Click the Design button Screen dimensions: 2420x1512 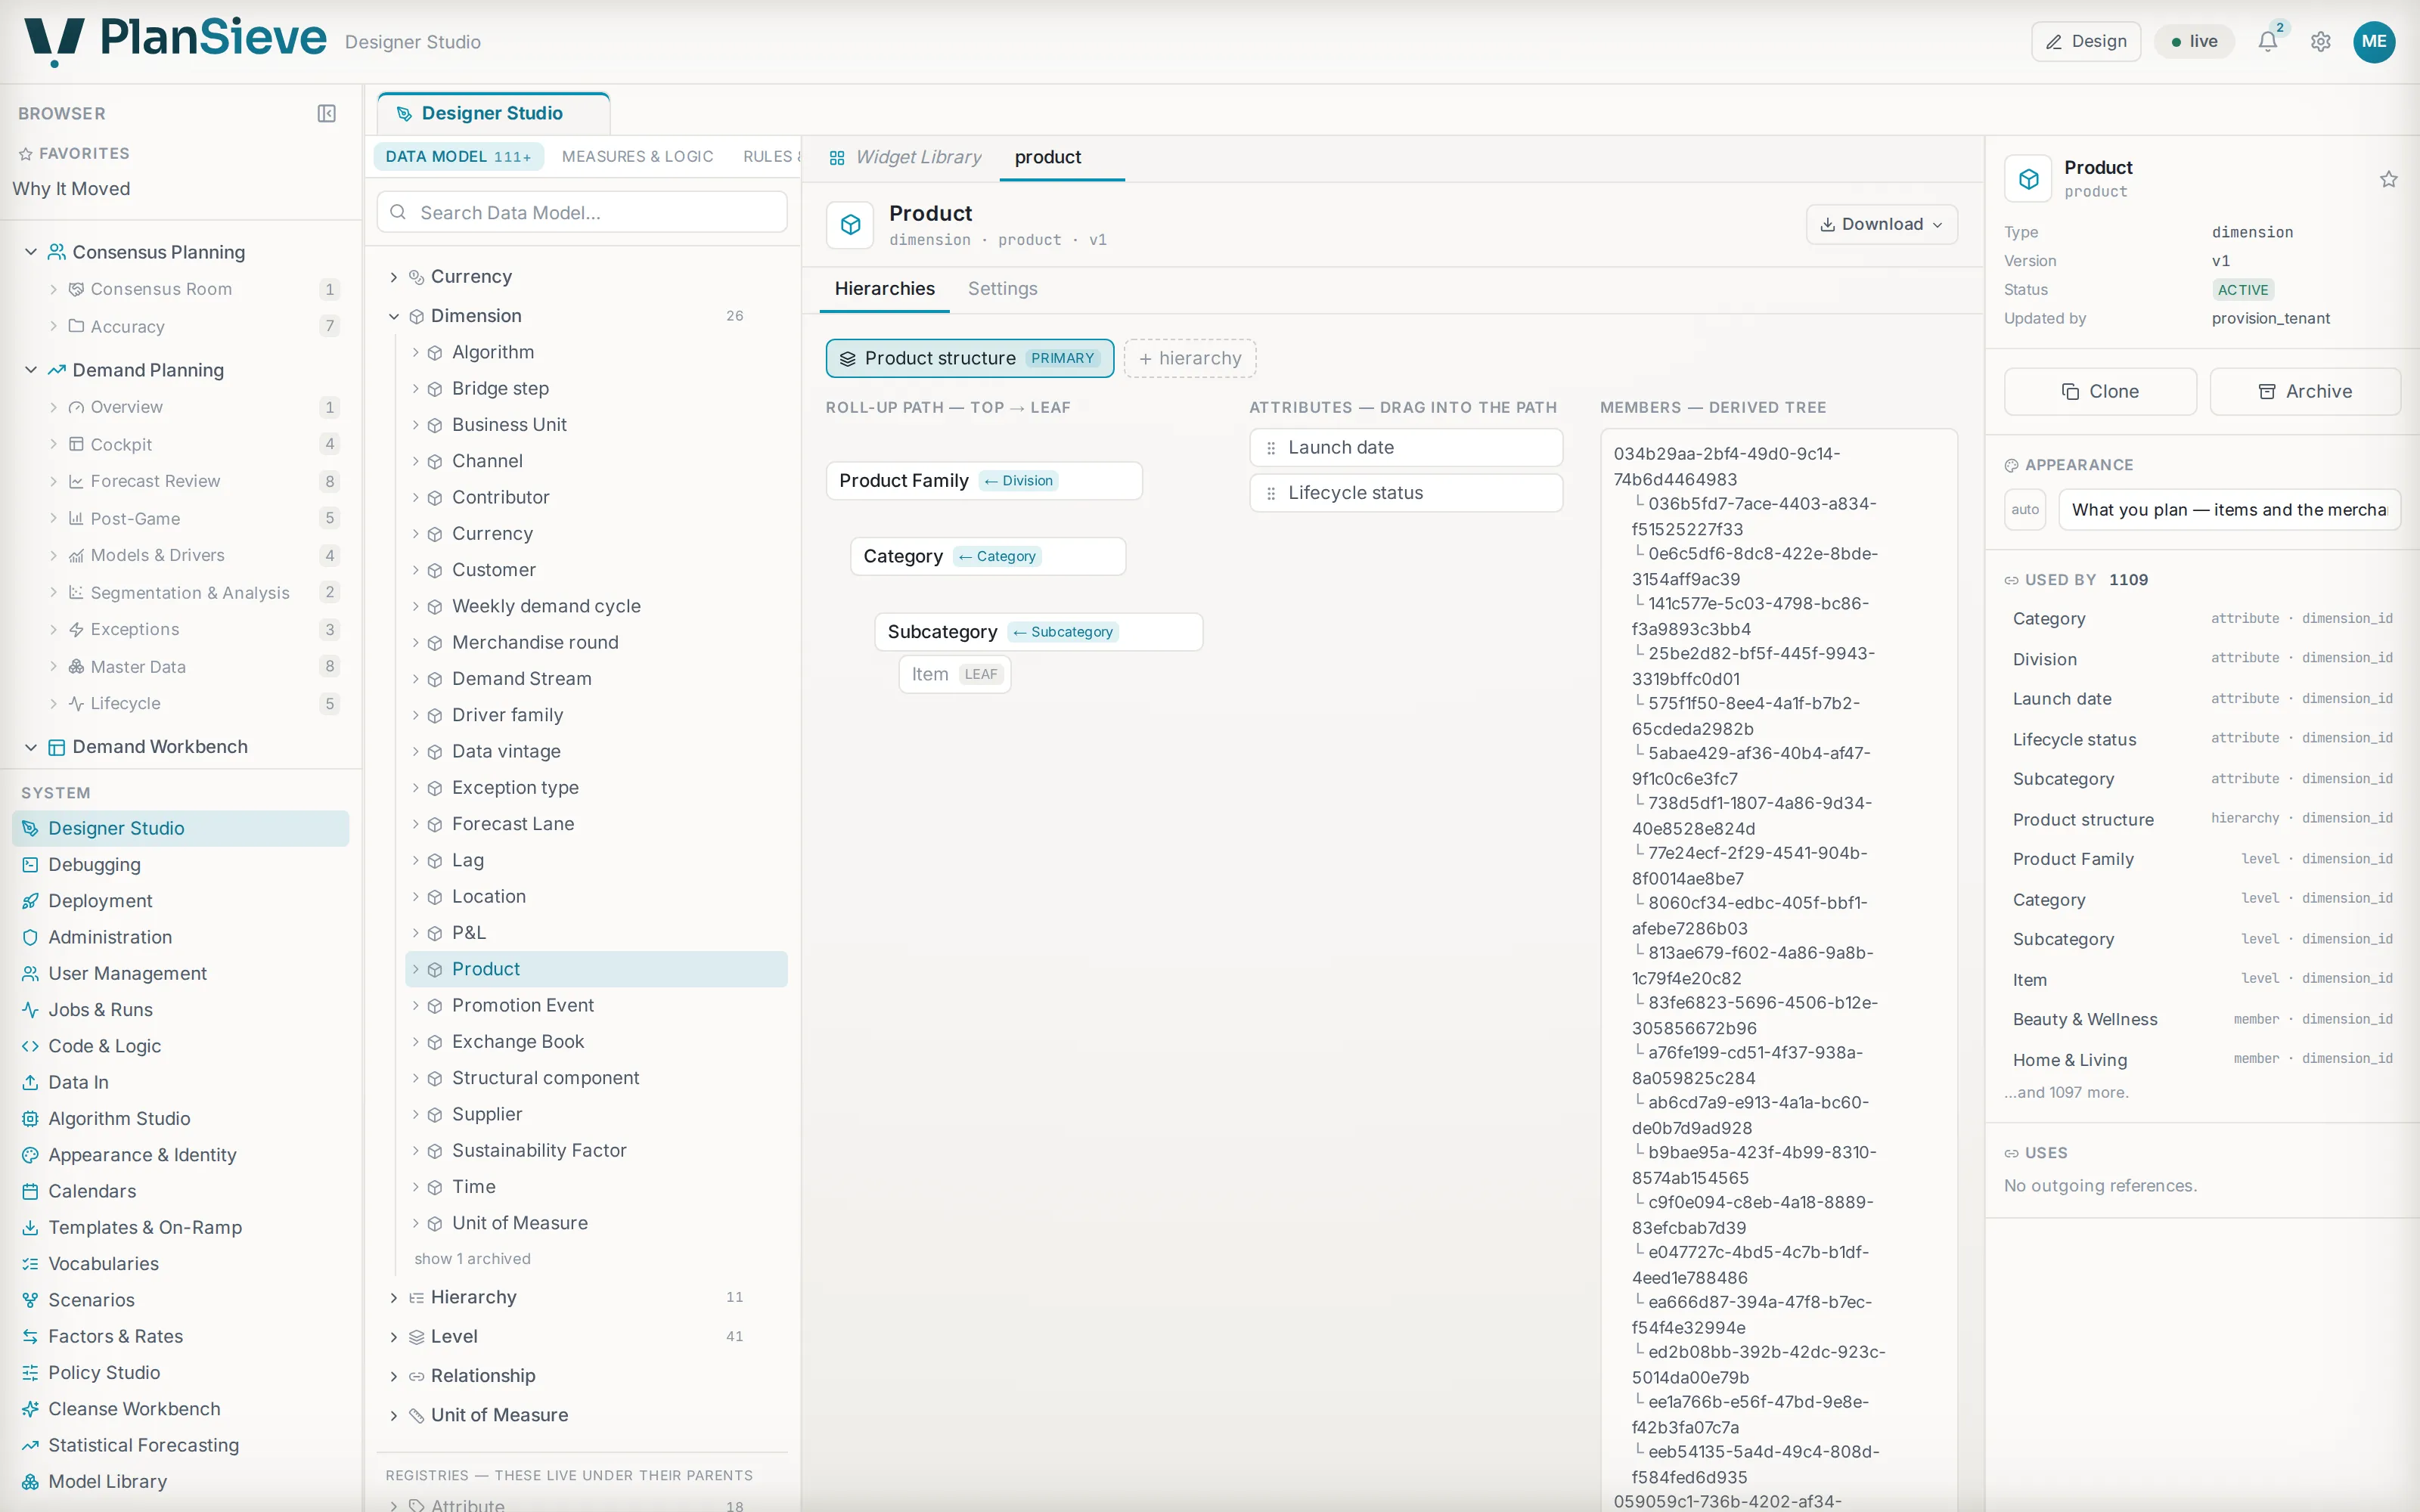[2086, 41]
